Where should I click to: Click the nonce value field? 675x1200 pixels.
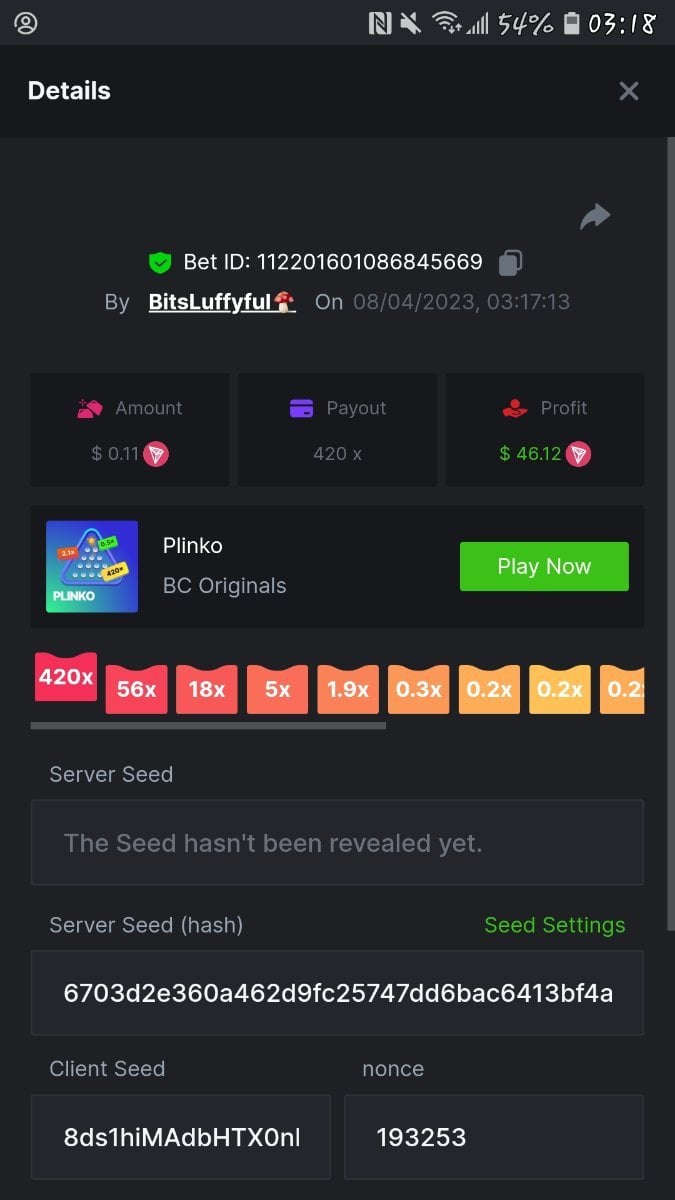point(494,1137)
